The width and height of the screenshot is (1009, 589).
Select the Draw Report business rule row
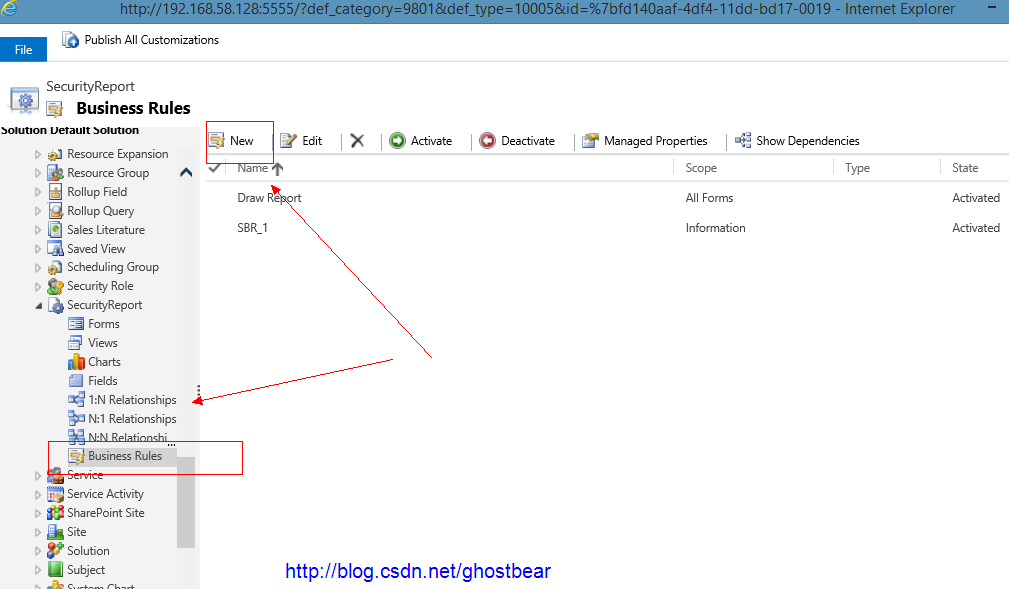[x=607, y=198]
